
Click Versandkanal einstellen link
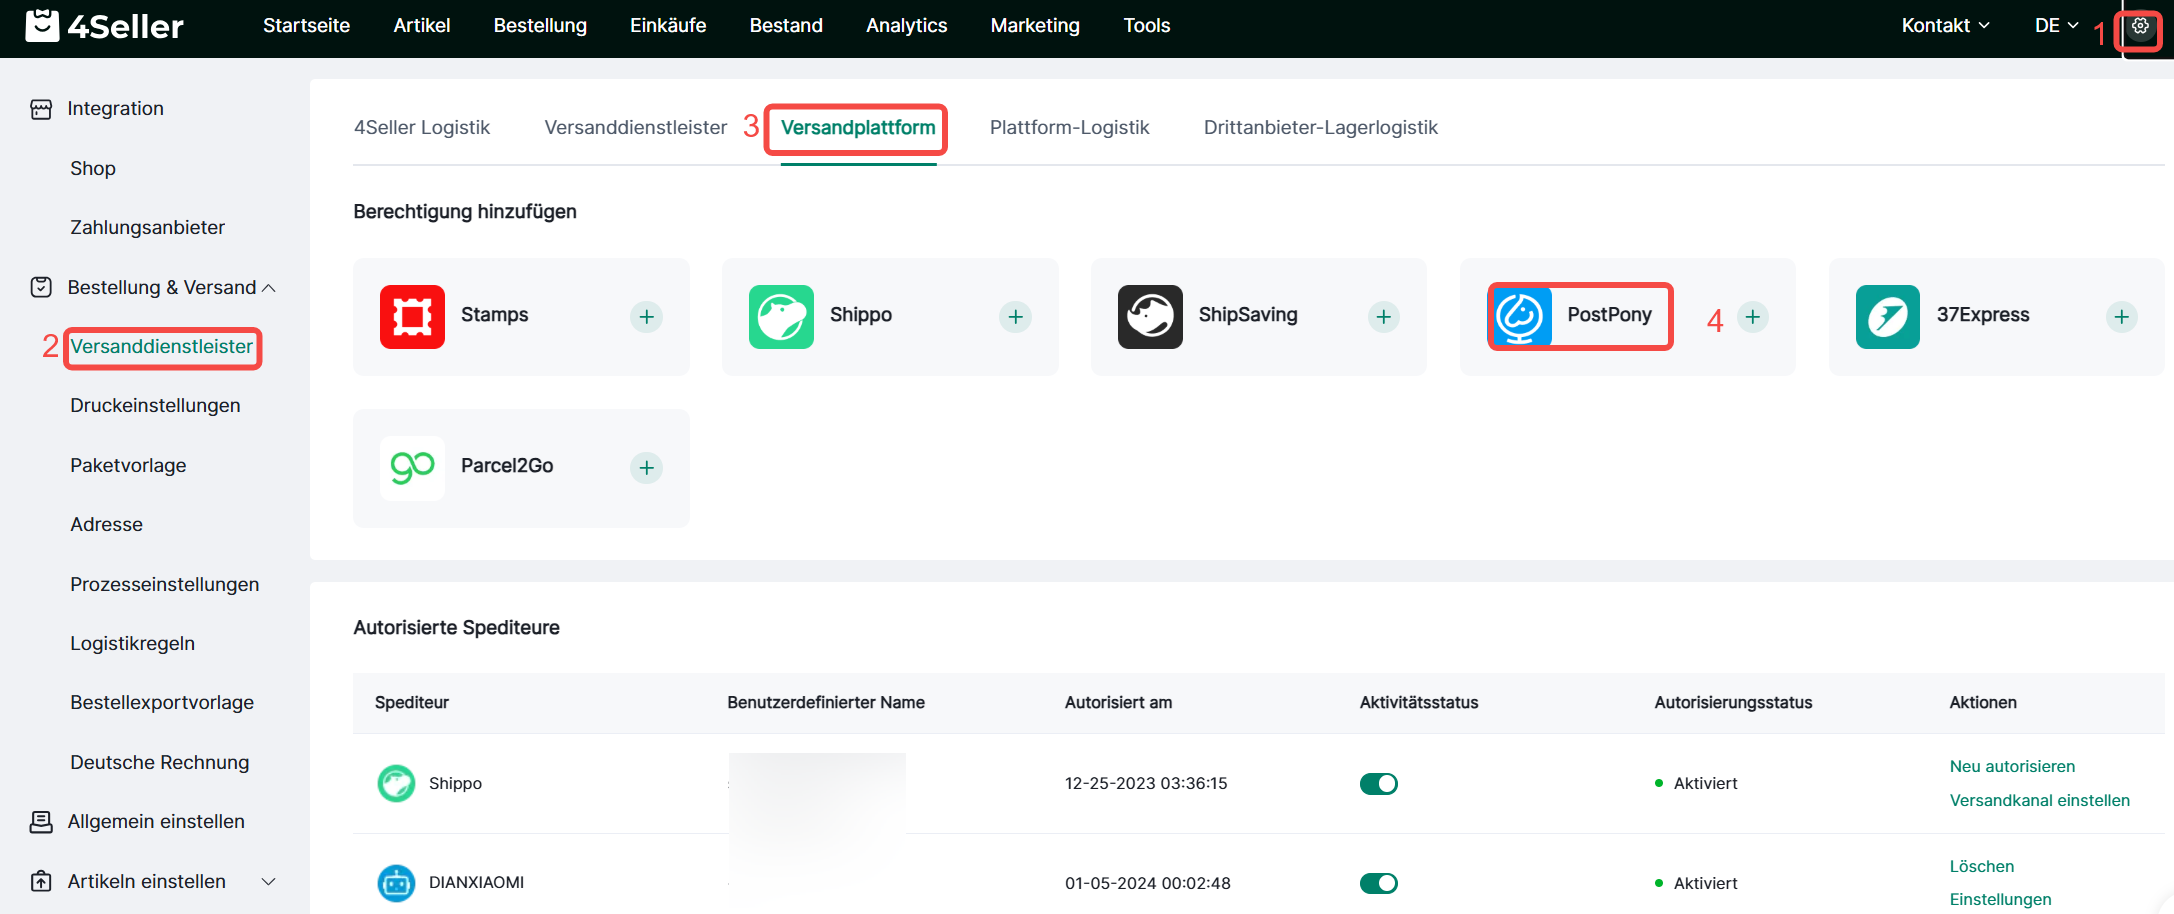(x=2039, y=800)
